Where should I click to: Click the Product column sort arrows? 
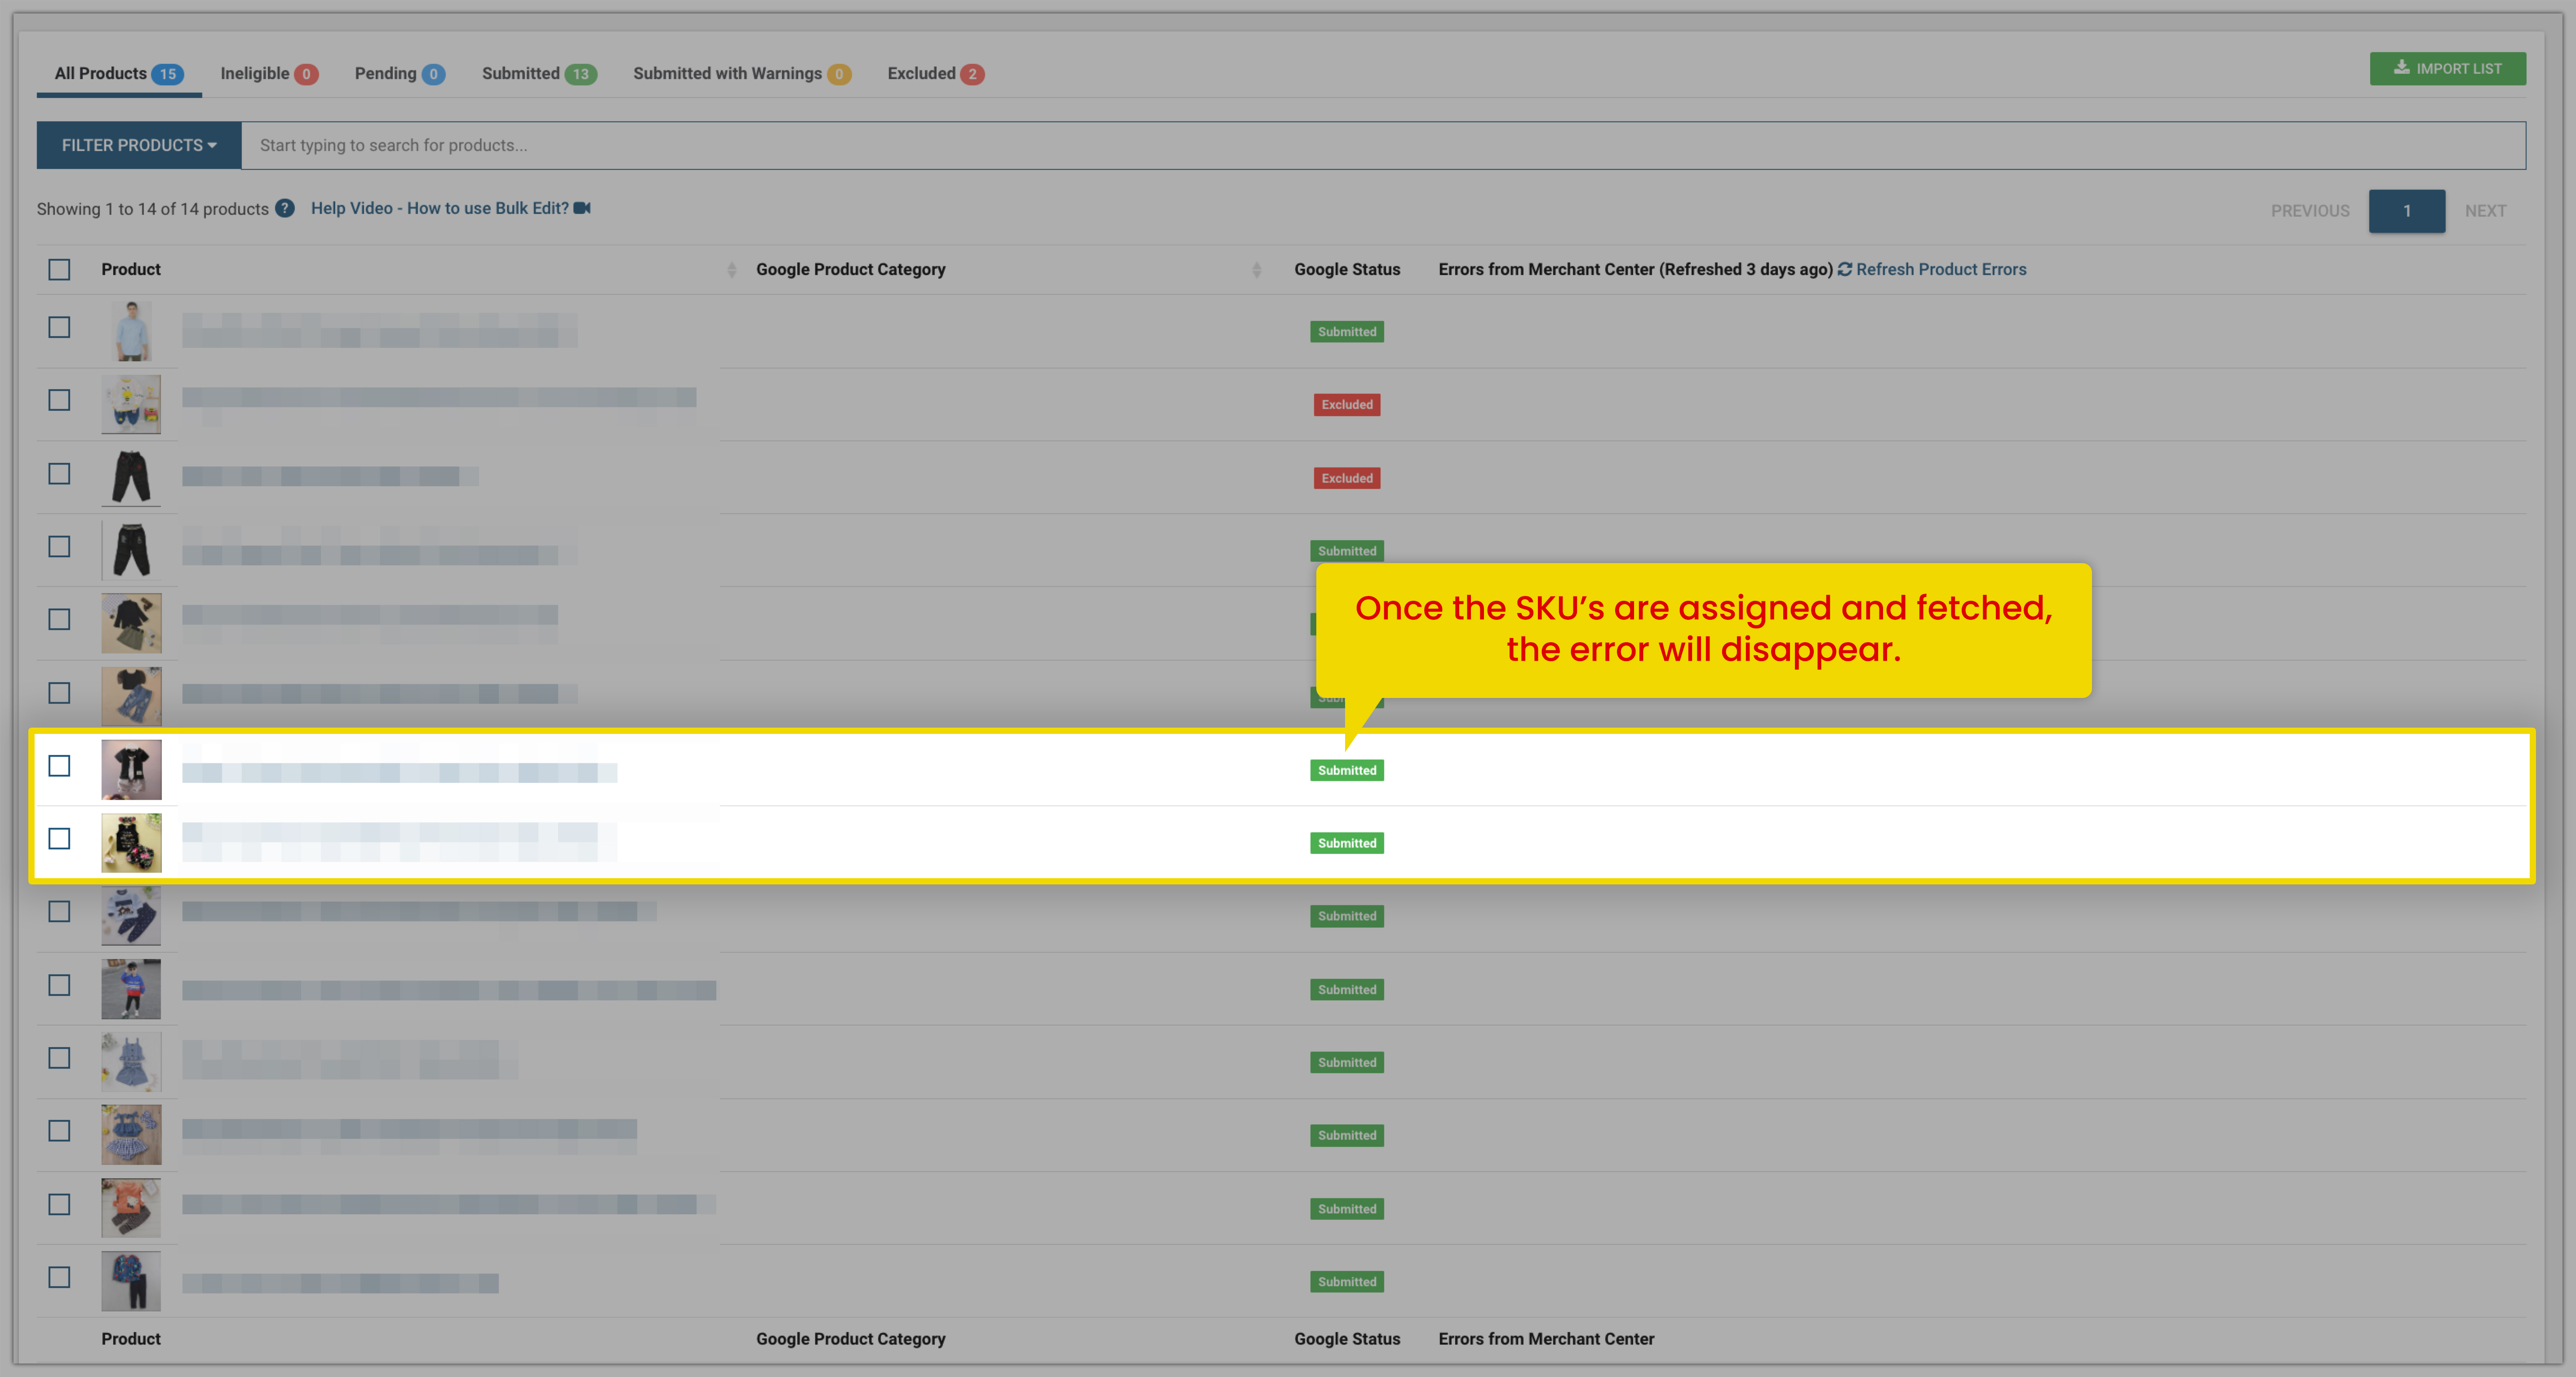point(731,269)
